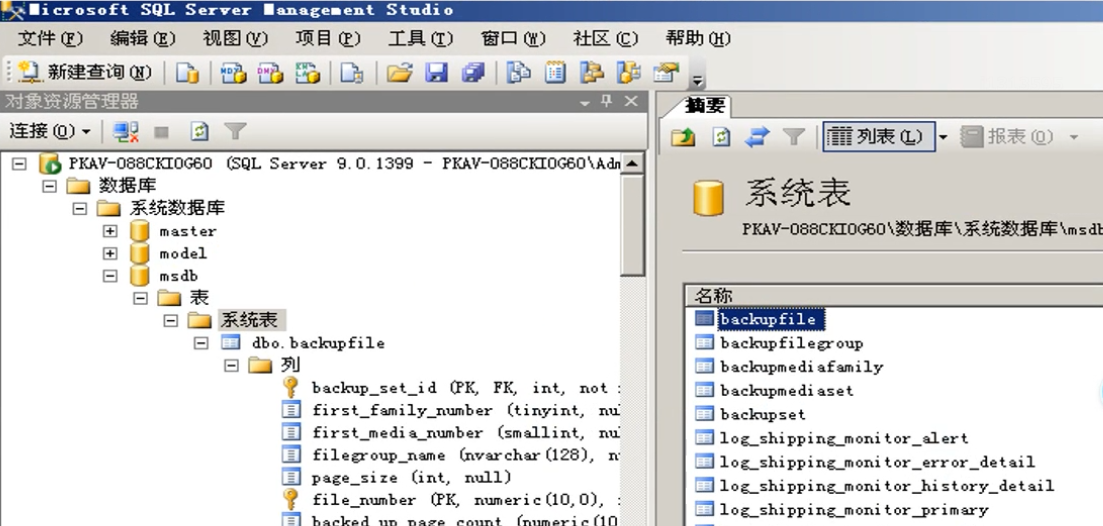Viewport: 1103px width, 526px height.
Task: Open the 文件(F) menu
Action: click(50, 38)
